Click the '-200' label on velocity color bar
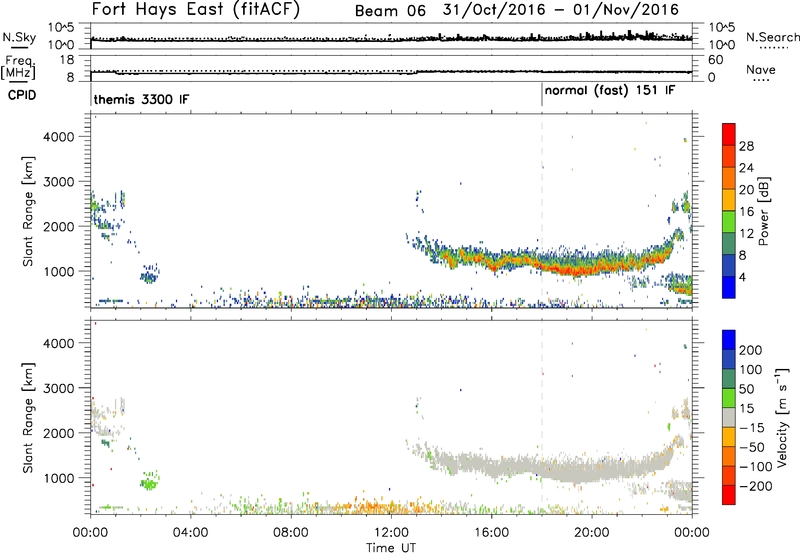 point(756,486)
